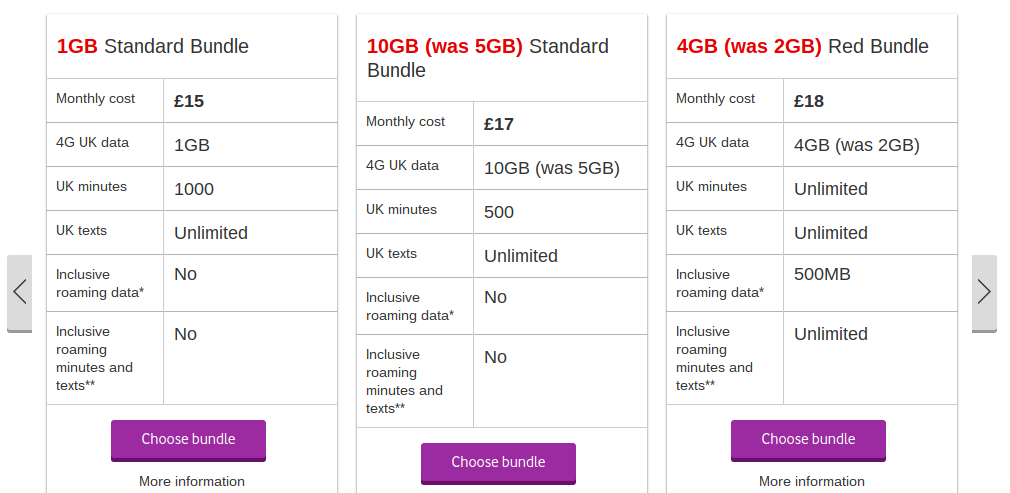Open More information under 1GB bundle
1010x493 pixels.
192,481
